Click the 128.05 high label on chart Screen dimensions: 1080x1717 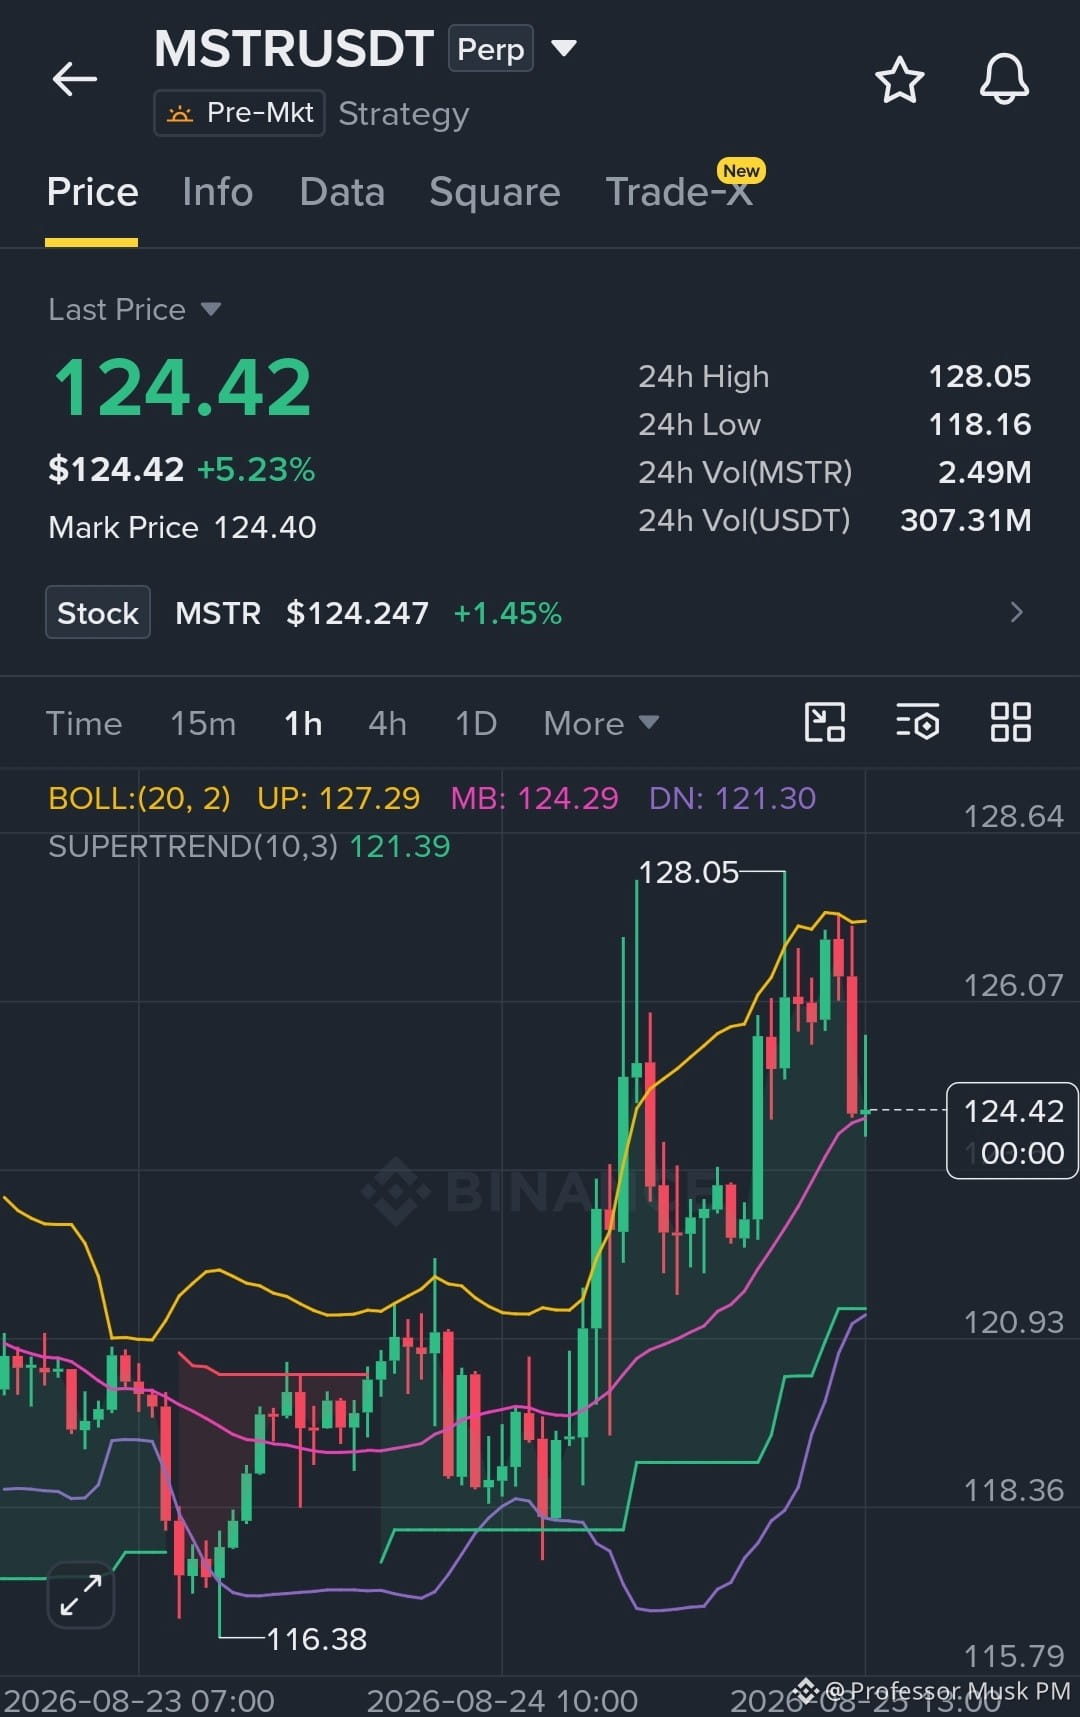pyautogui.click(x=688, y=872)
